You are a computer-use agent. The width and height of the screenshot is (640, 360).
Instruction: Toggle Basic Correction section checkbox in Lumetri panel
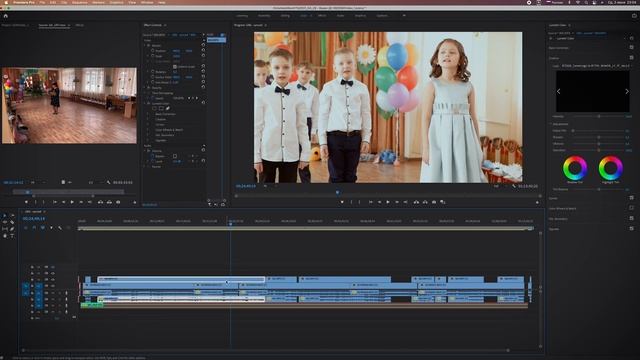(x=631, y=48)
